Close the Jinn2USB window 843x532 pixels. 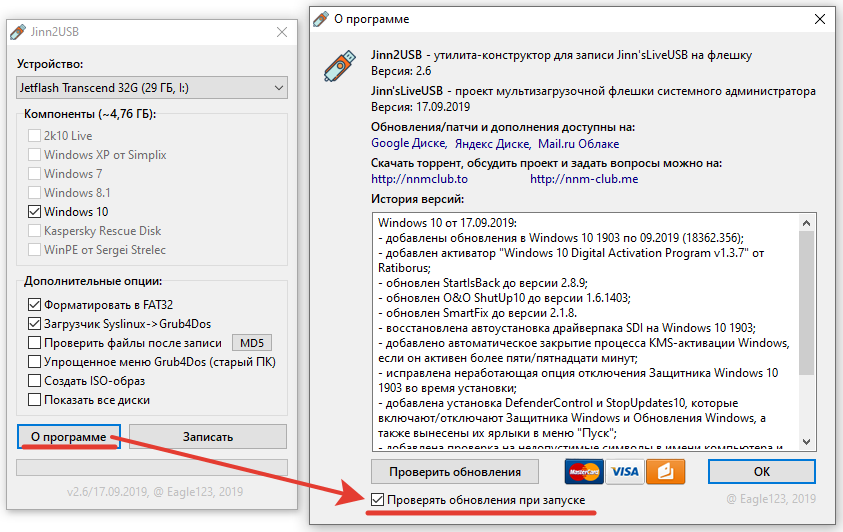(x=282, y=32)
